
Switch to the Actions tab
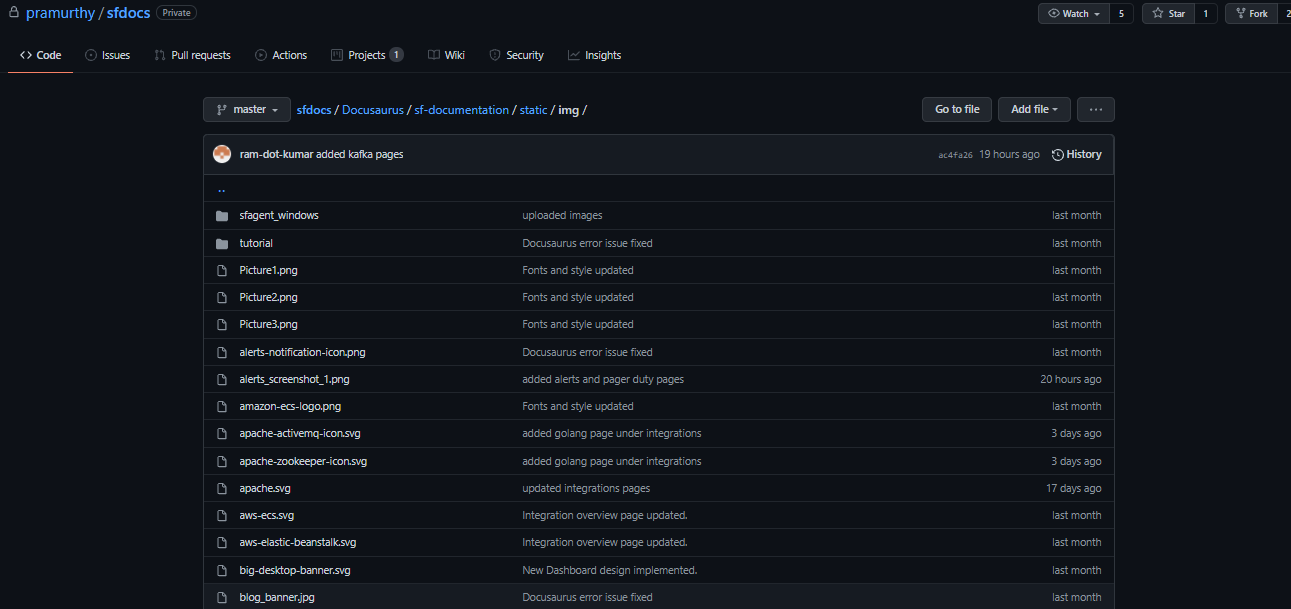pyautogui.click(x=281, y=55)
